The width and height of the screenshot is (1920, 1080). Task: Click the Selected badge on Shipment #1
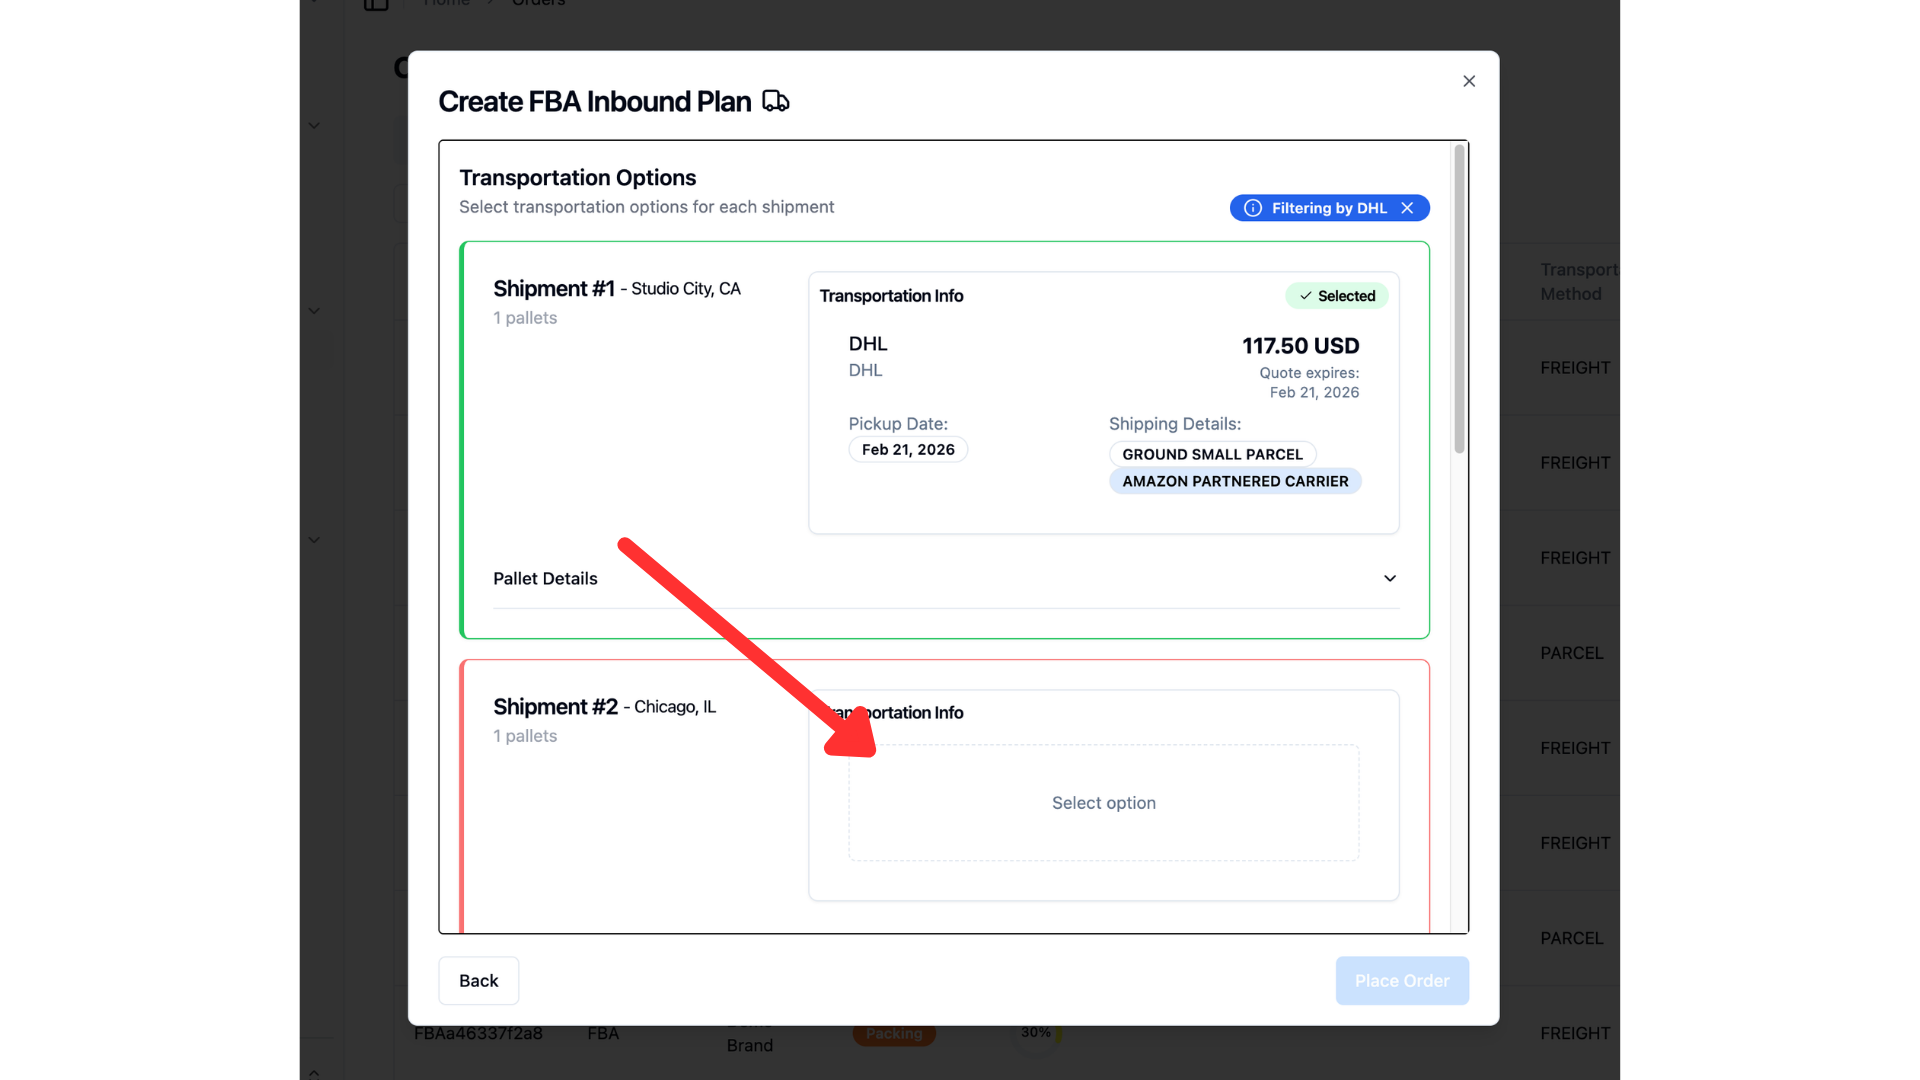1336,296
